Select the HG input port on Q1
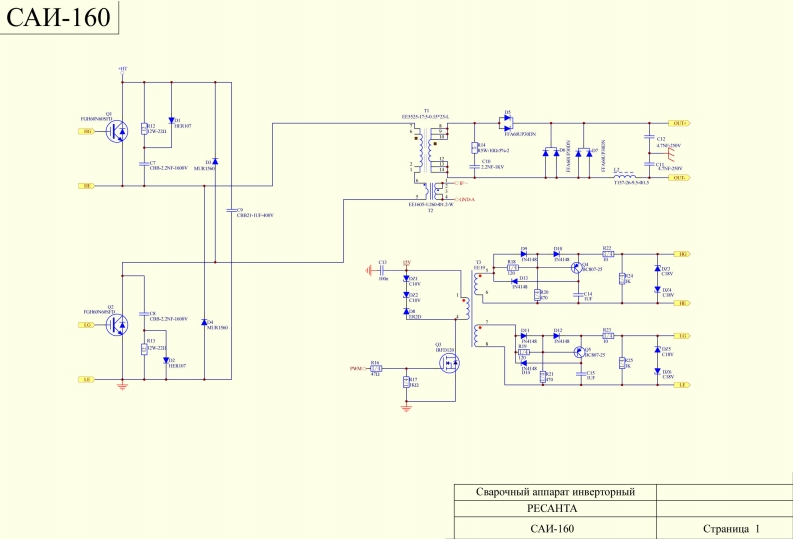793x539 pixels. click(87, 131)
